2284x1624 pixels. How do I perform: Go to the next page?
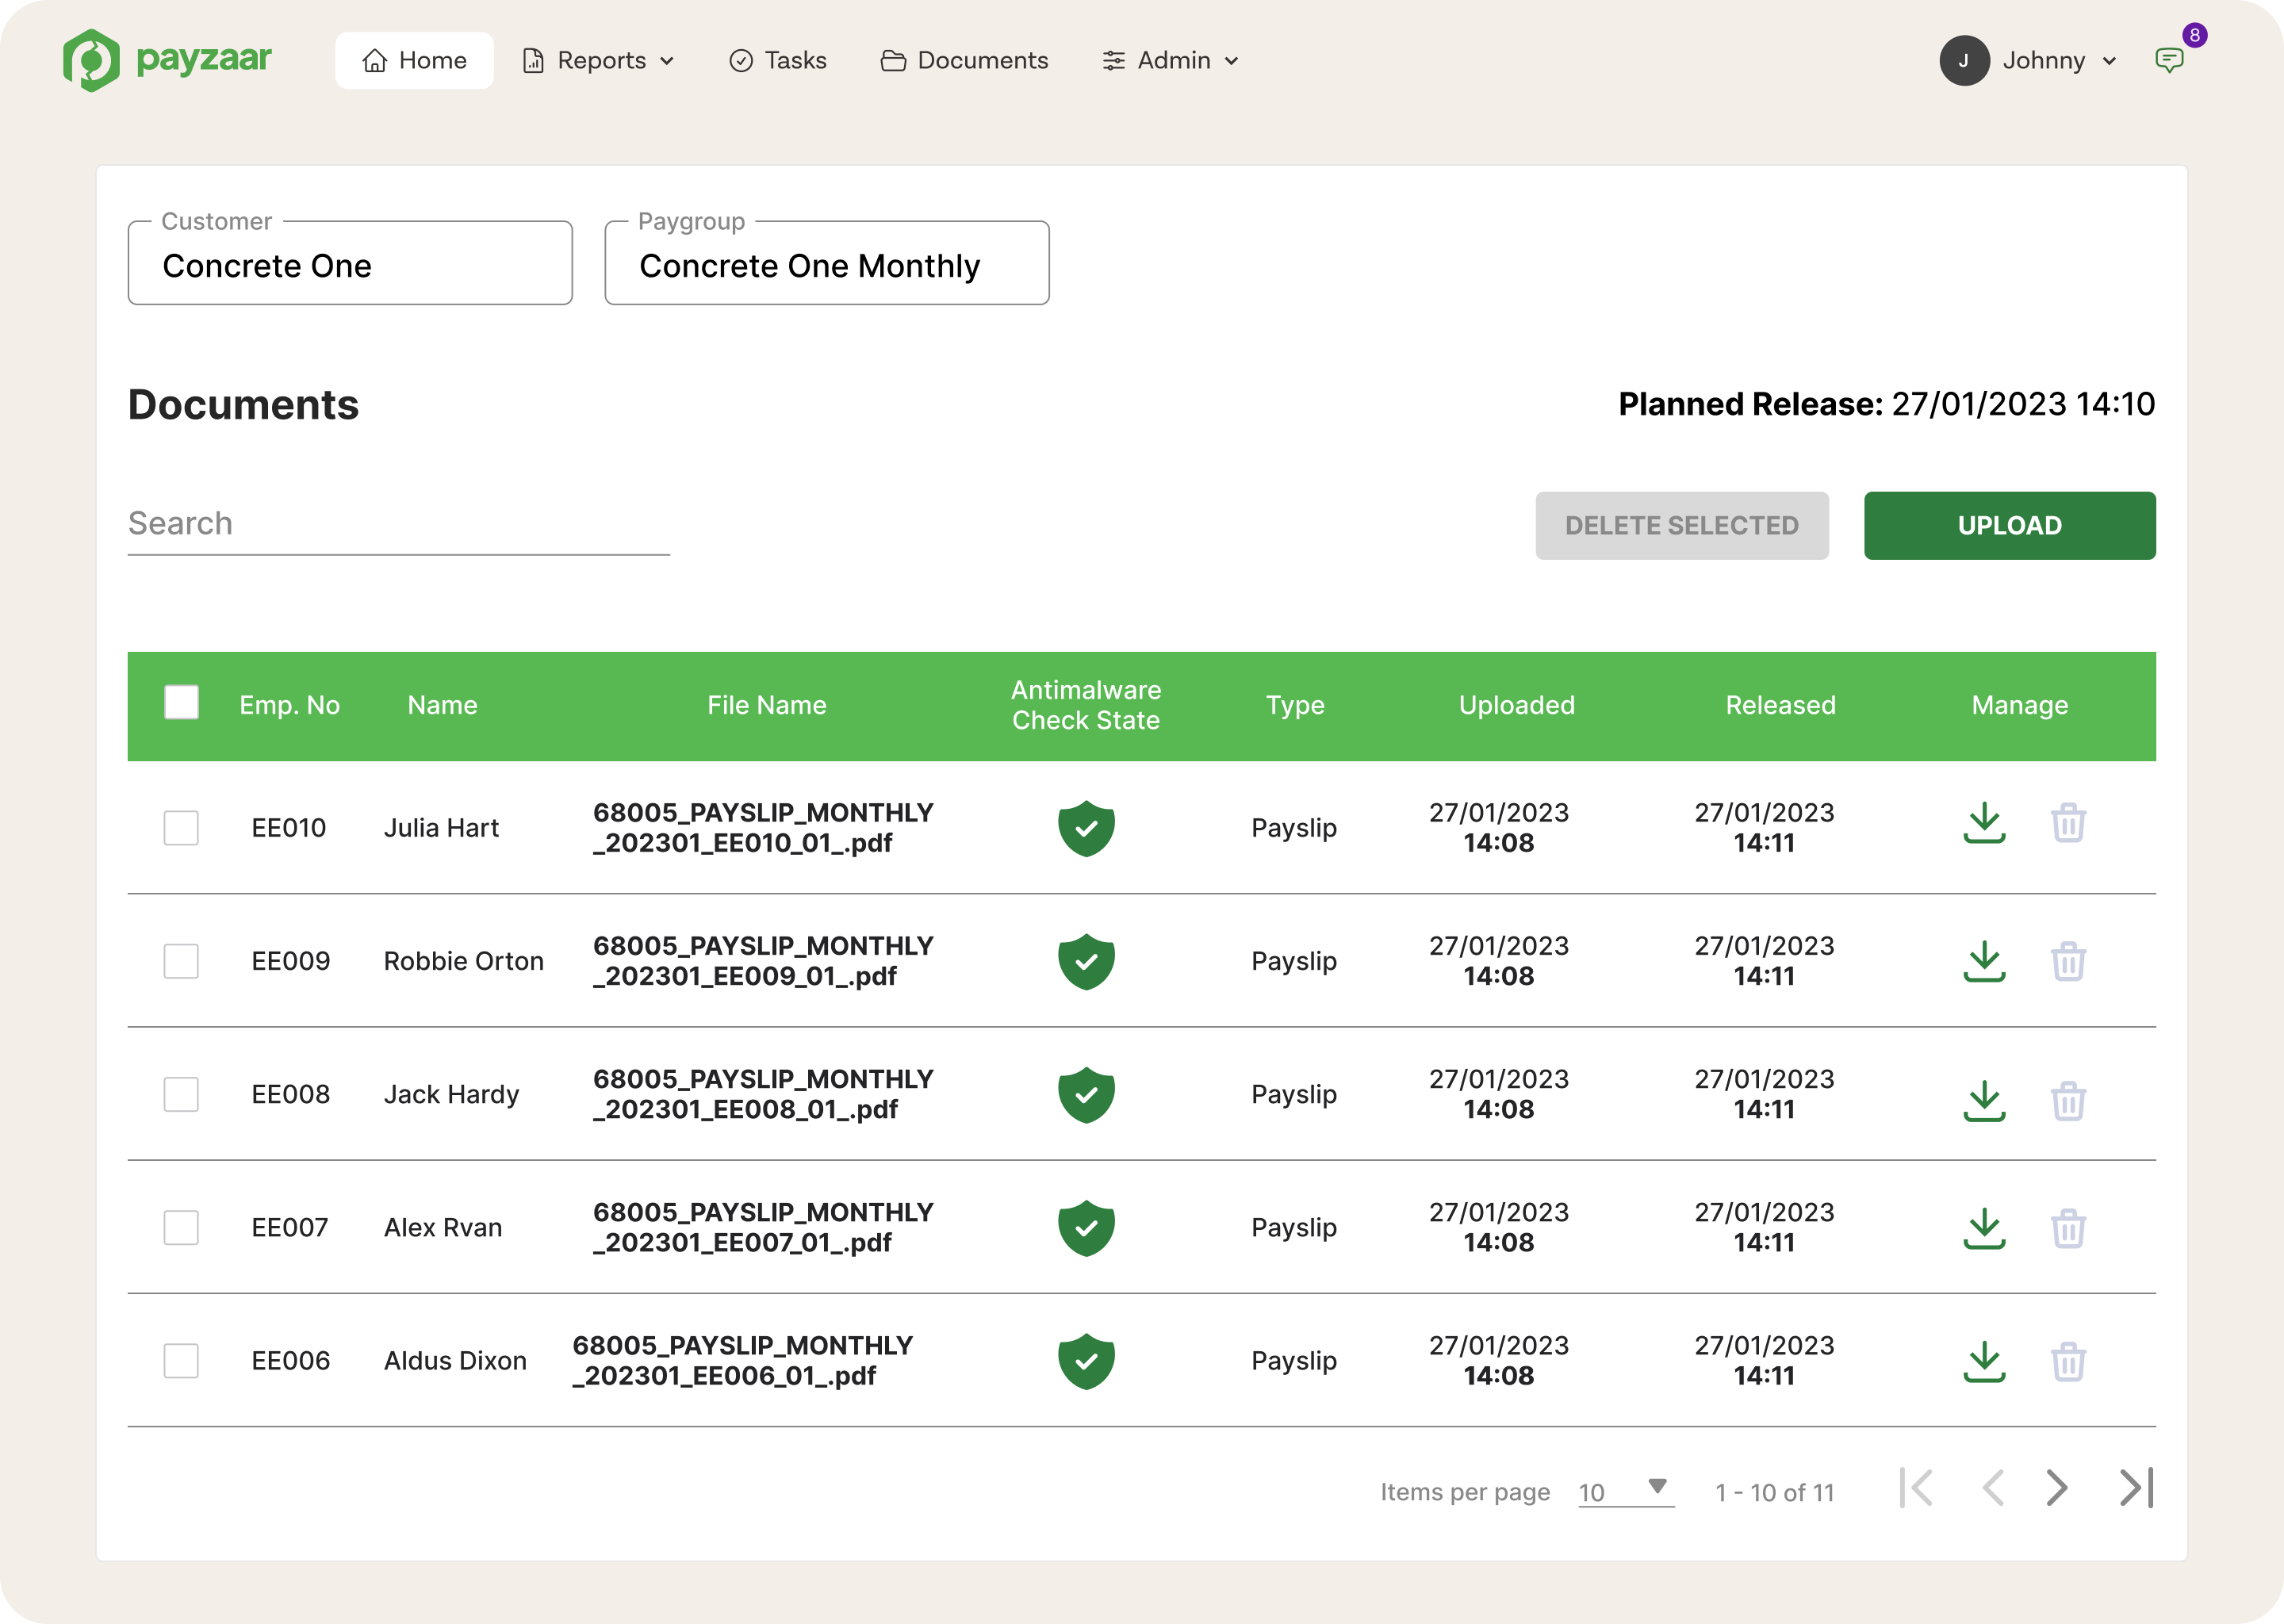point(2056,1488)
